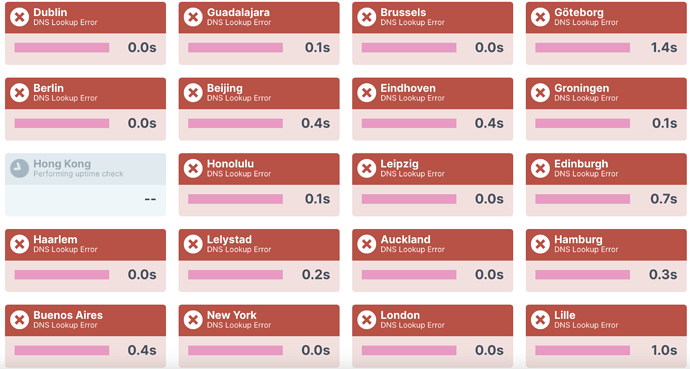This screenshot has height=369, width=690.
Task: Click the Groningen 0.1s response time value
Action: click(664, 123)
